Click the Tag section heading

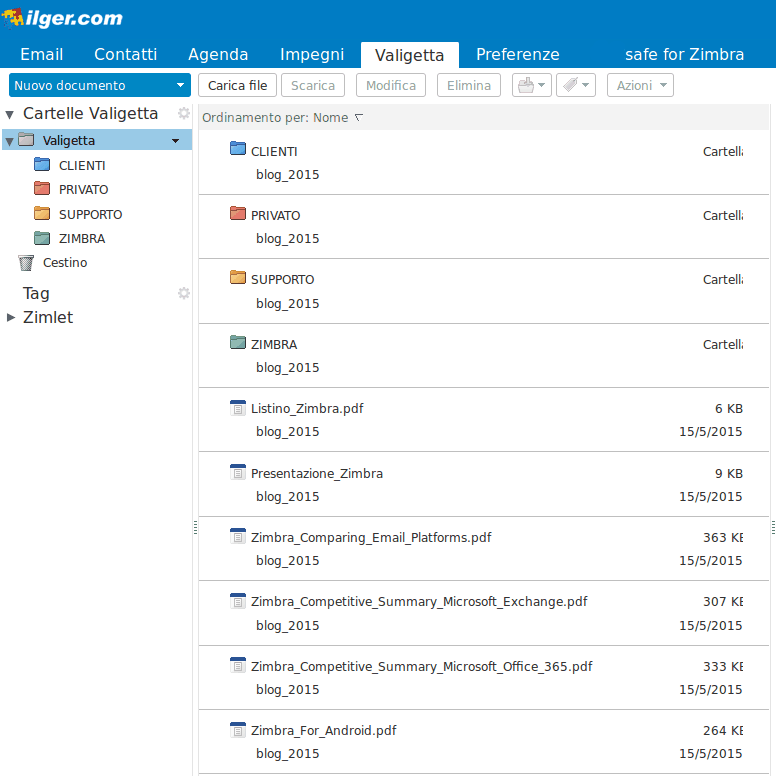point(36,293)
